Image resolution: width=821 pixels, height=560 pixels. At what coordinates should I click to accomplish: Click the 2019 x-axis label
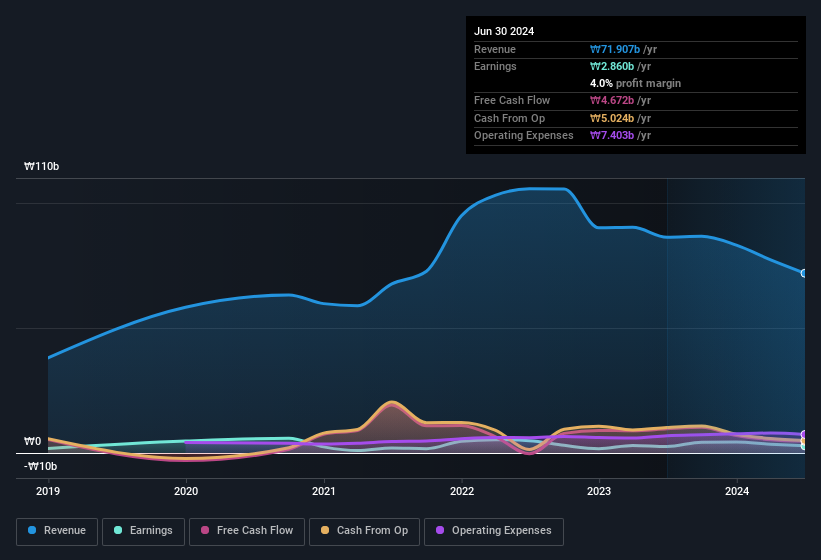click(x=48, y=491)
